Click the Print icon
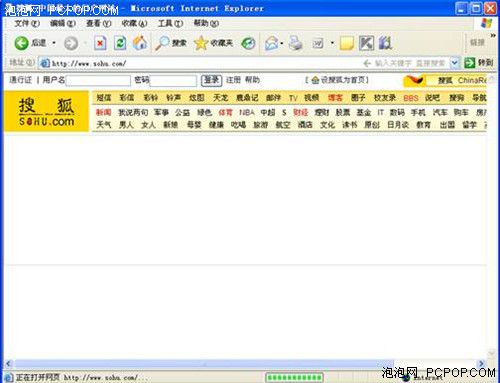 pos(295,43)
